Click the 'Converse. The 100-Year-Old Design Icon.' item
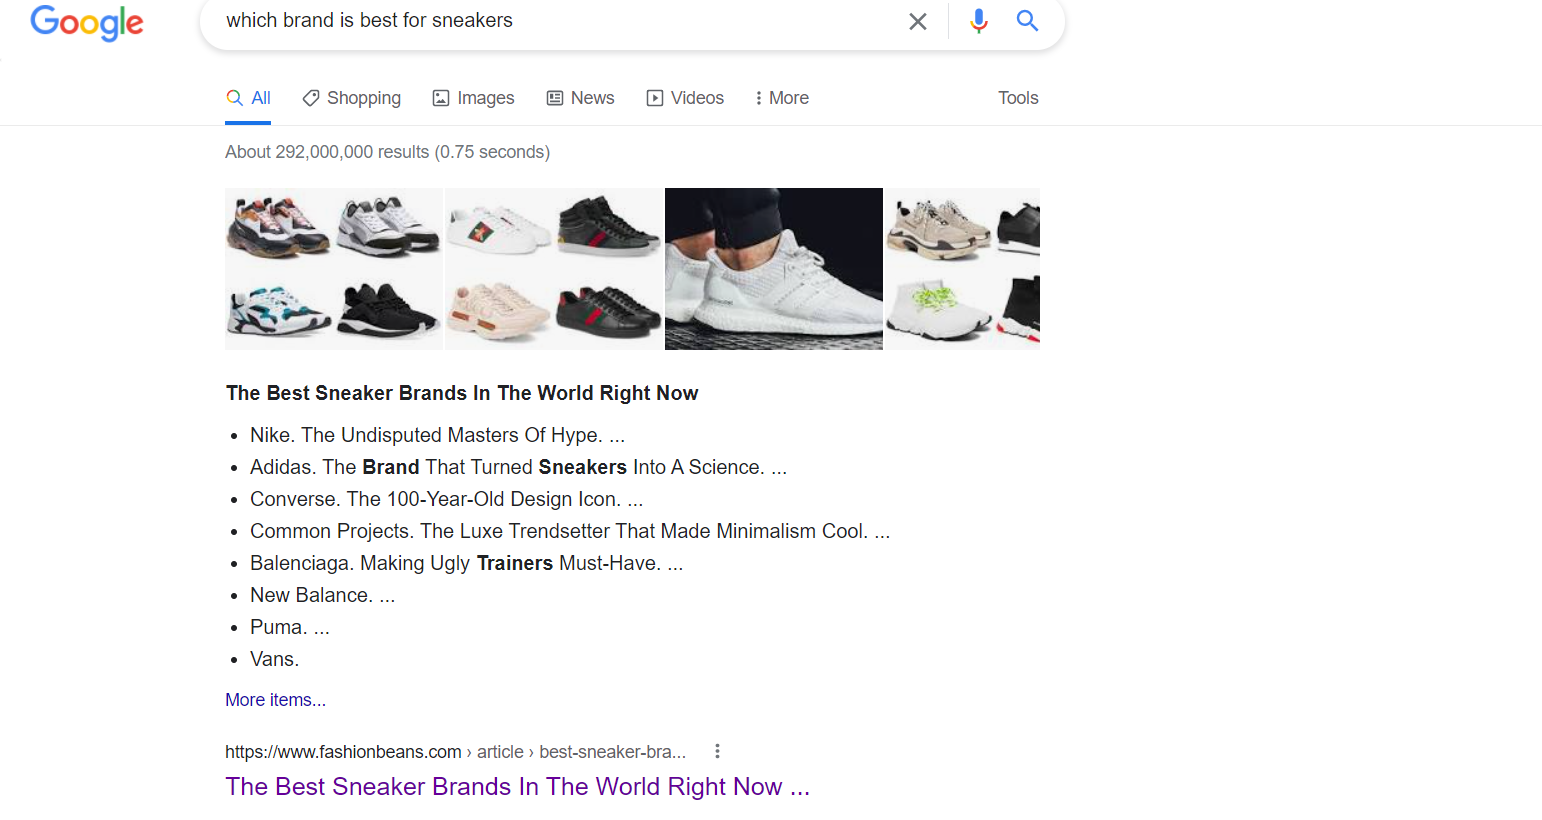Image resolution: width=1542 pixels, height=820 pixels. [446, 499]
